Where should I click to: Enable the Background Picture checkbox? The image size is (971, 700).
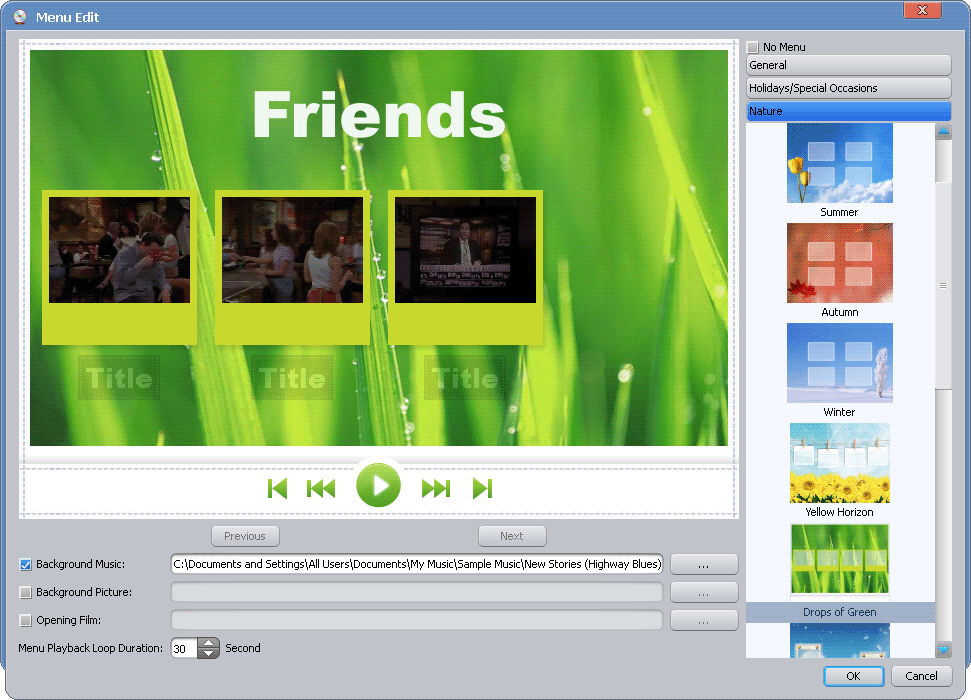point(25,592)
